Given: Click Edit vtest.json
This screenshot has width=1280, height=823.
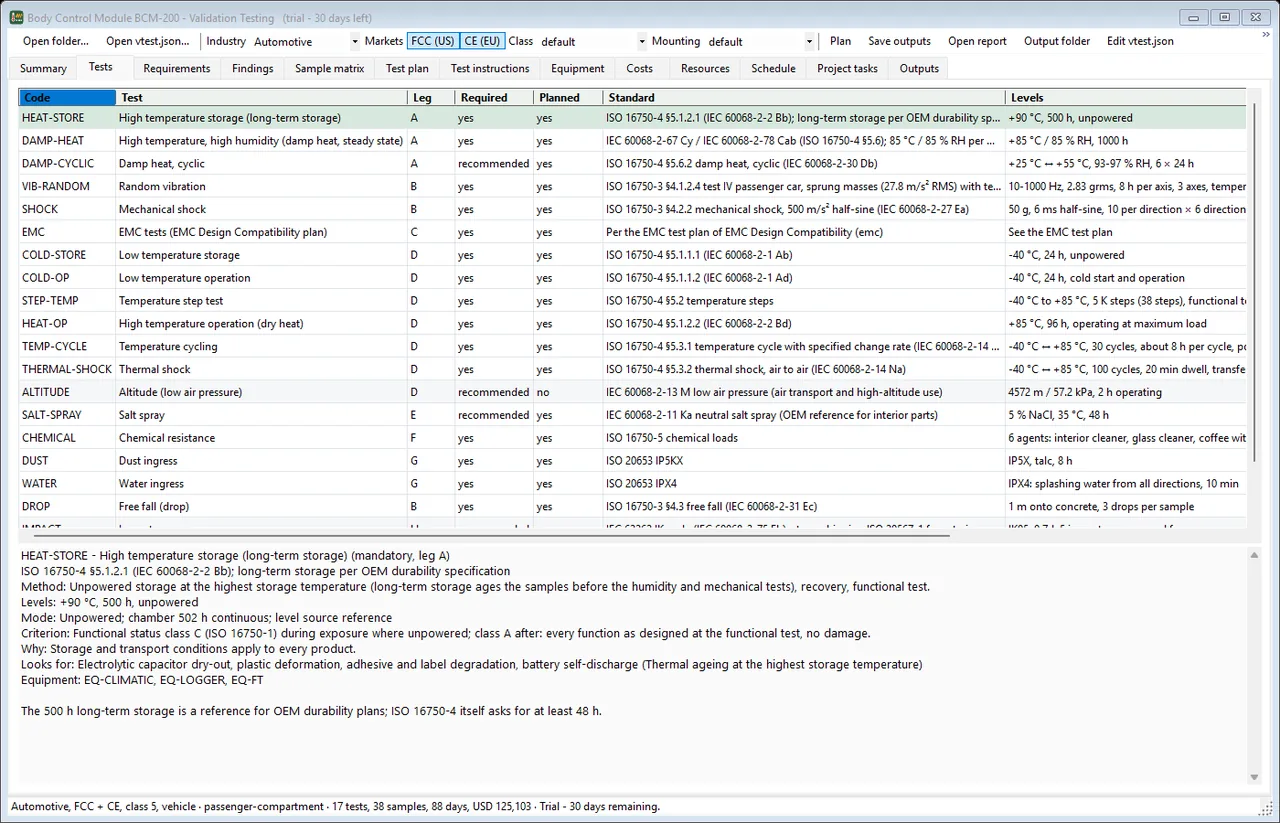Looking at the screenshot, I should tap(1141, 41).
